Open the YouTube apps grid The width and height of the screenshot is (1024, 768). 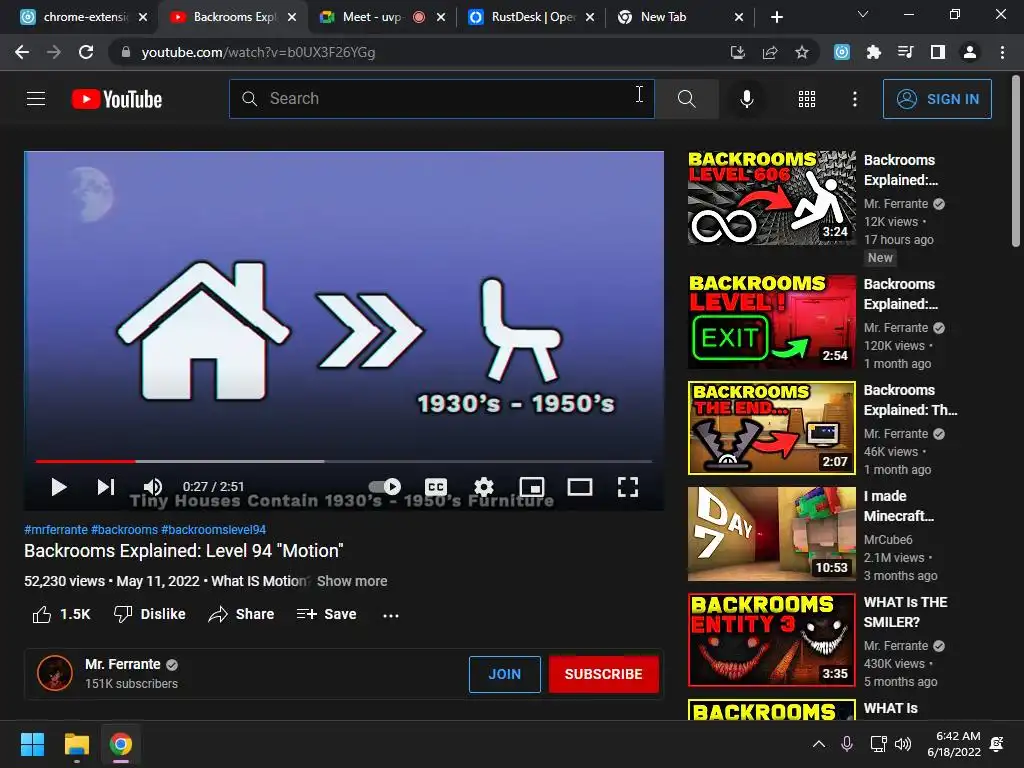[x=807, y=99]
